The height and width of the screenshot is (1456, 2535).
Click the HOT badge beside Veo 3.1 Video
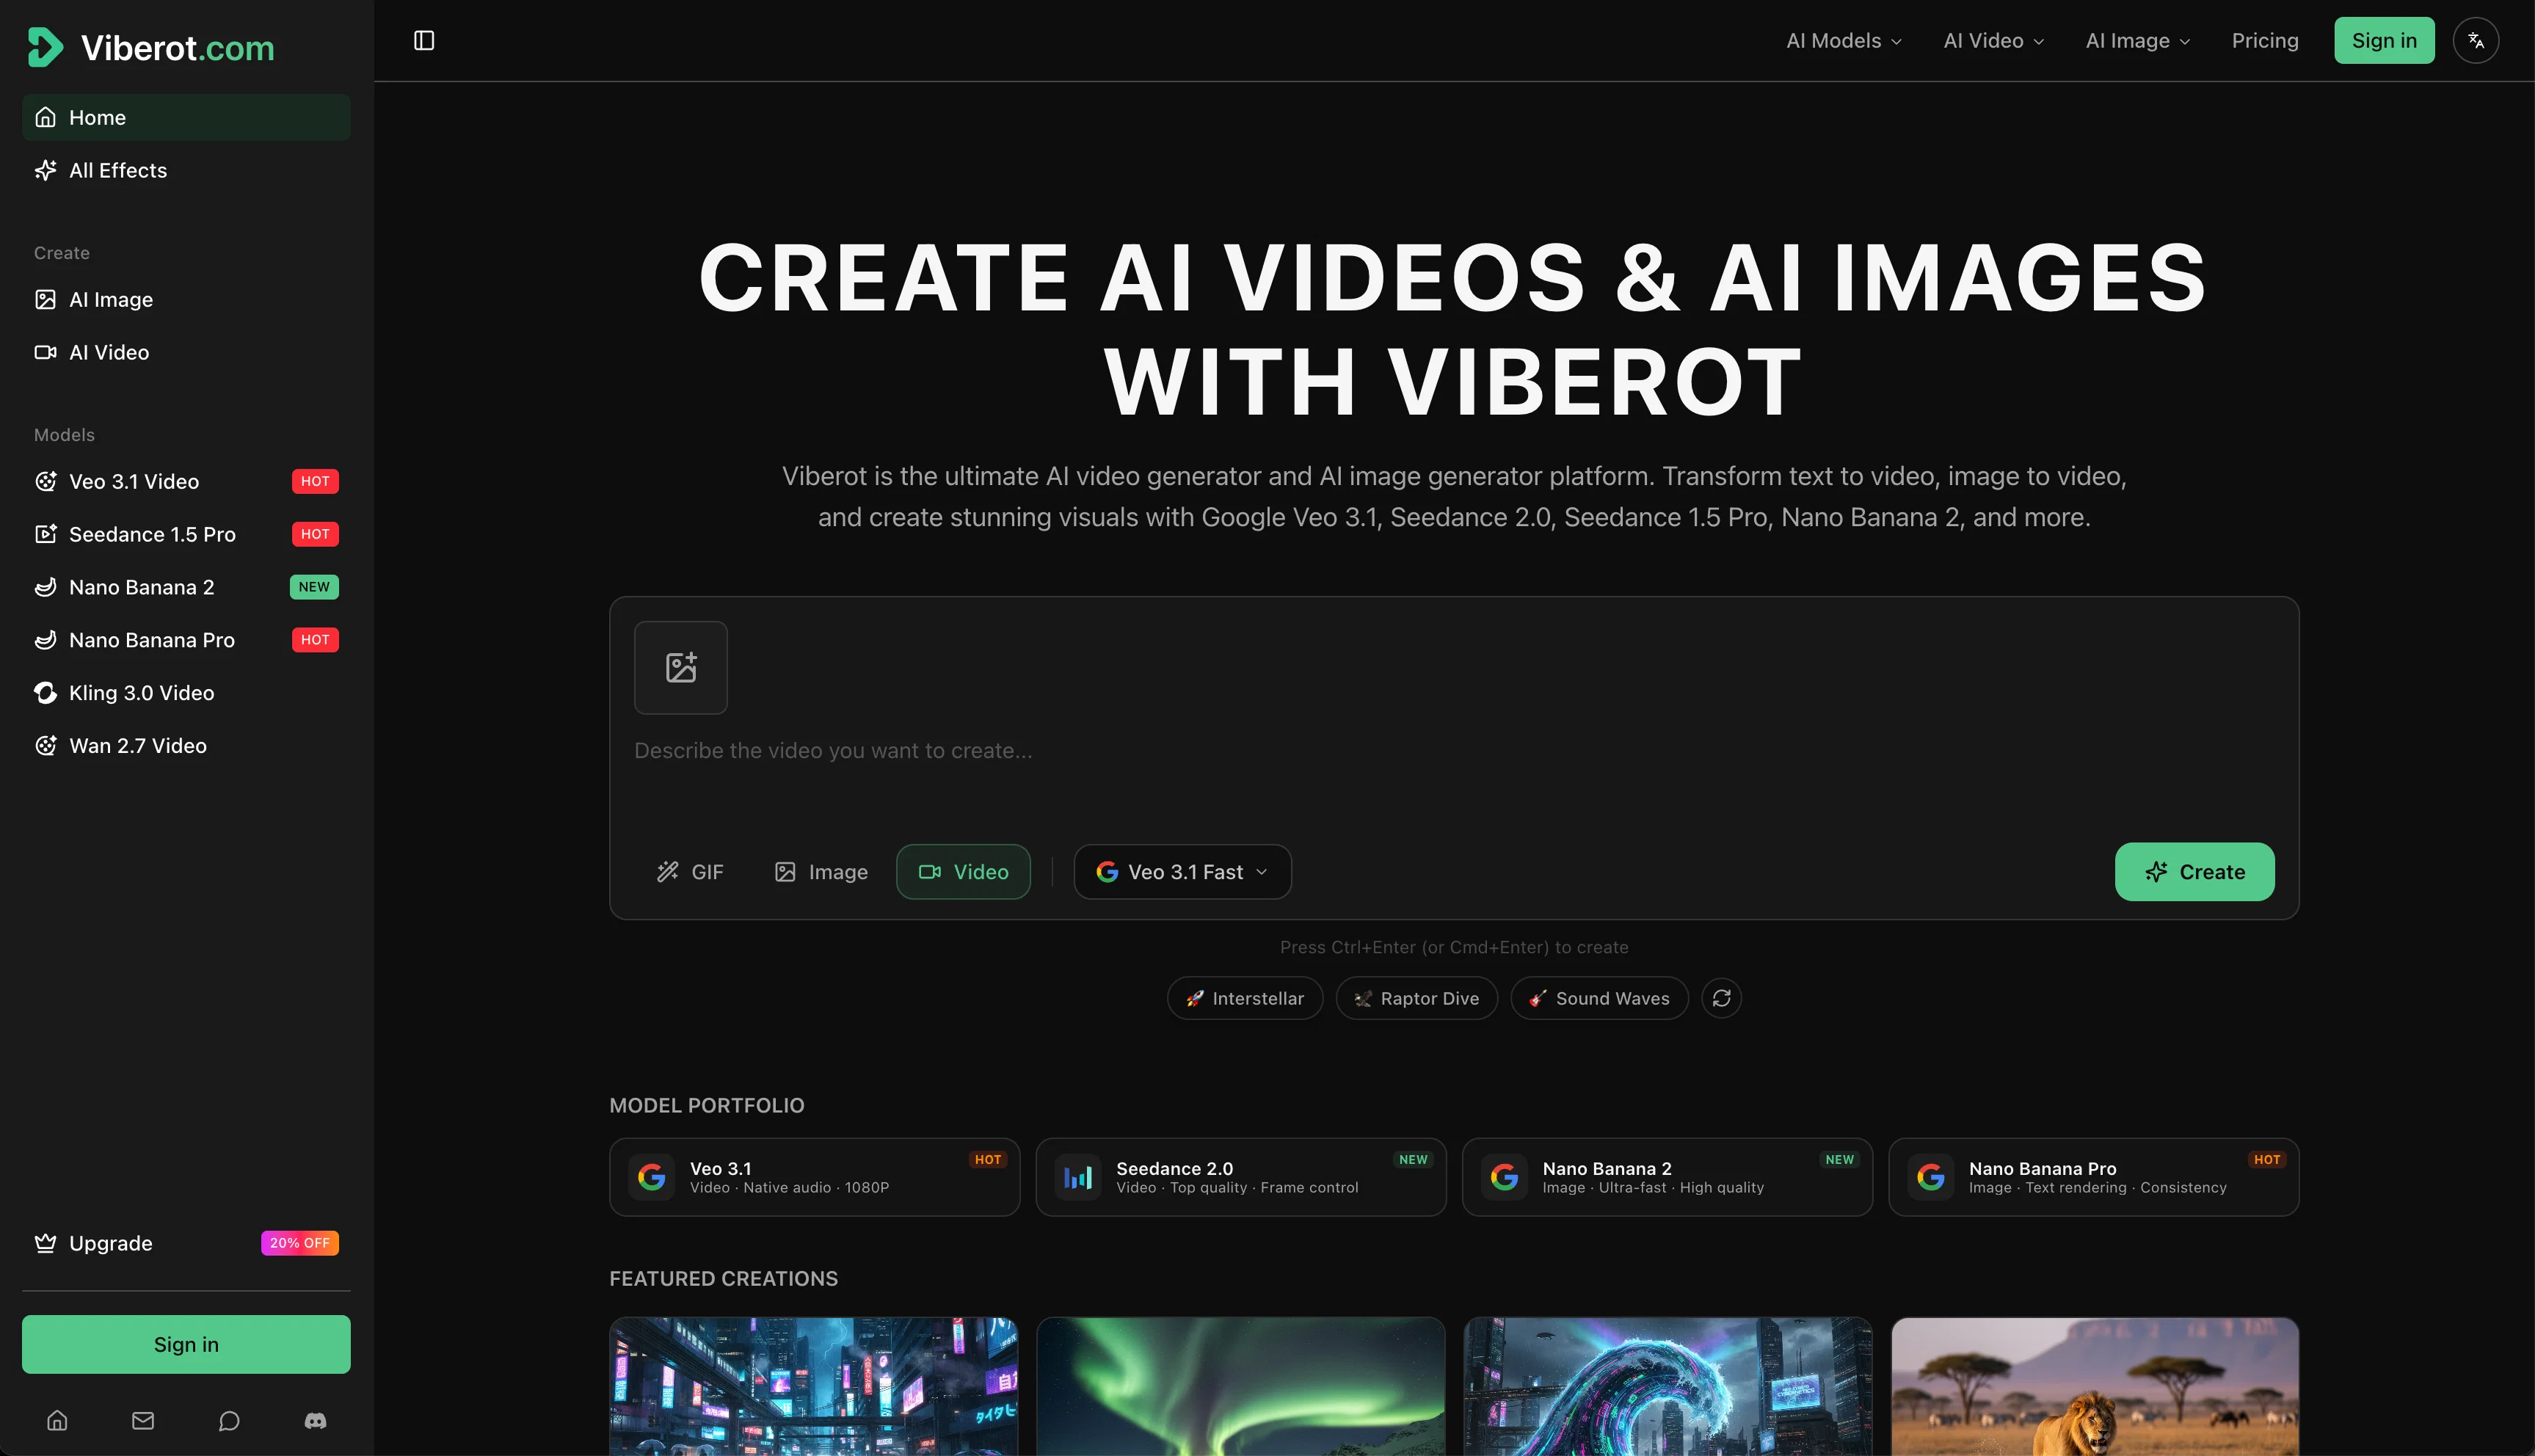pos(315,481)
